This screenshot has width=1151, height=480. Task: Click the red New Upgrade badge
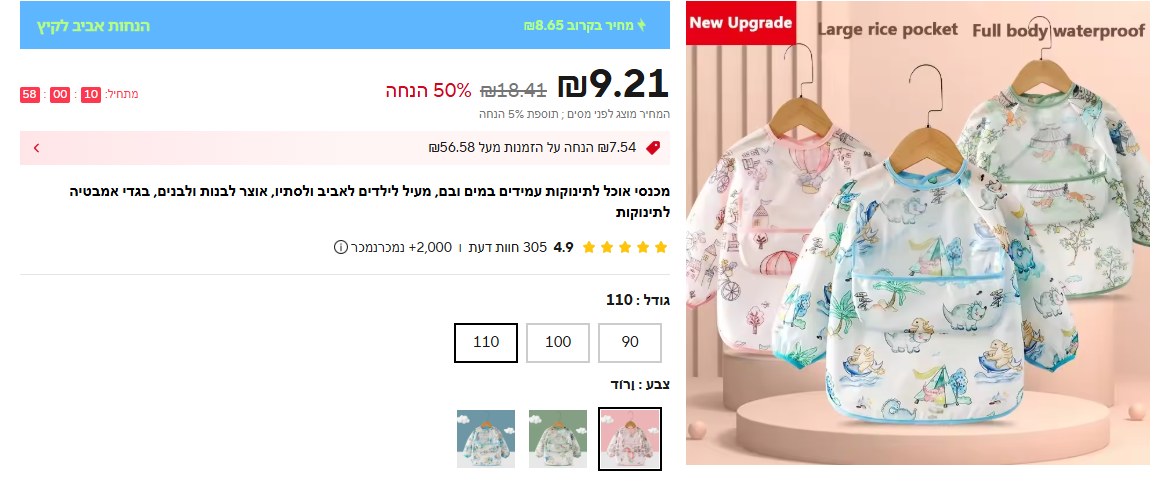pos(741,23)
